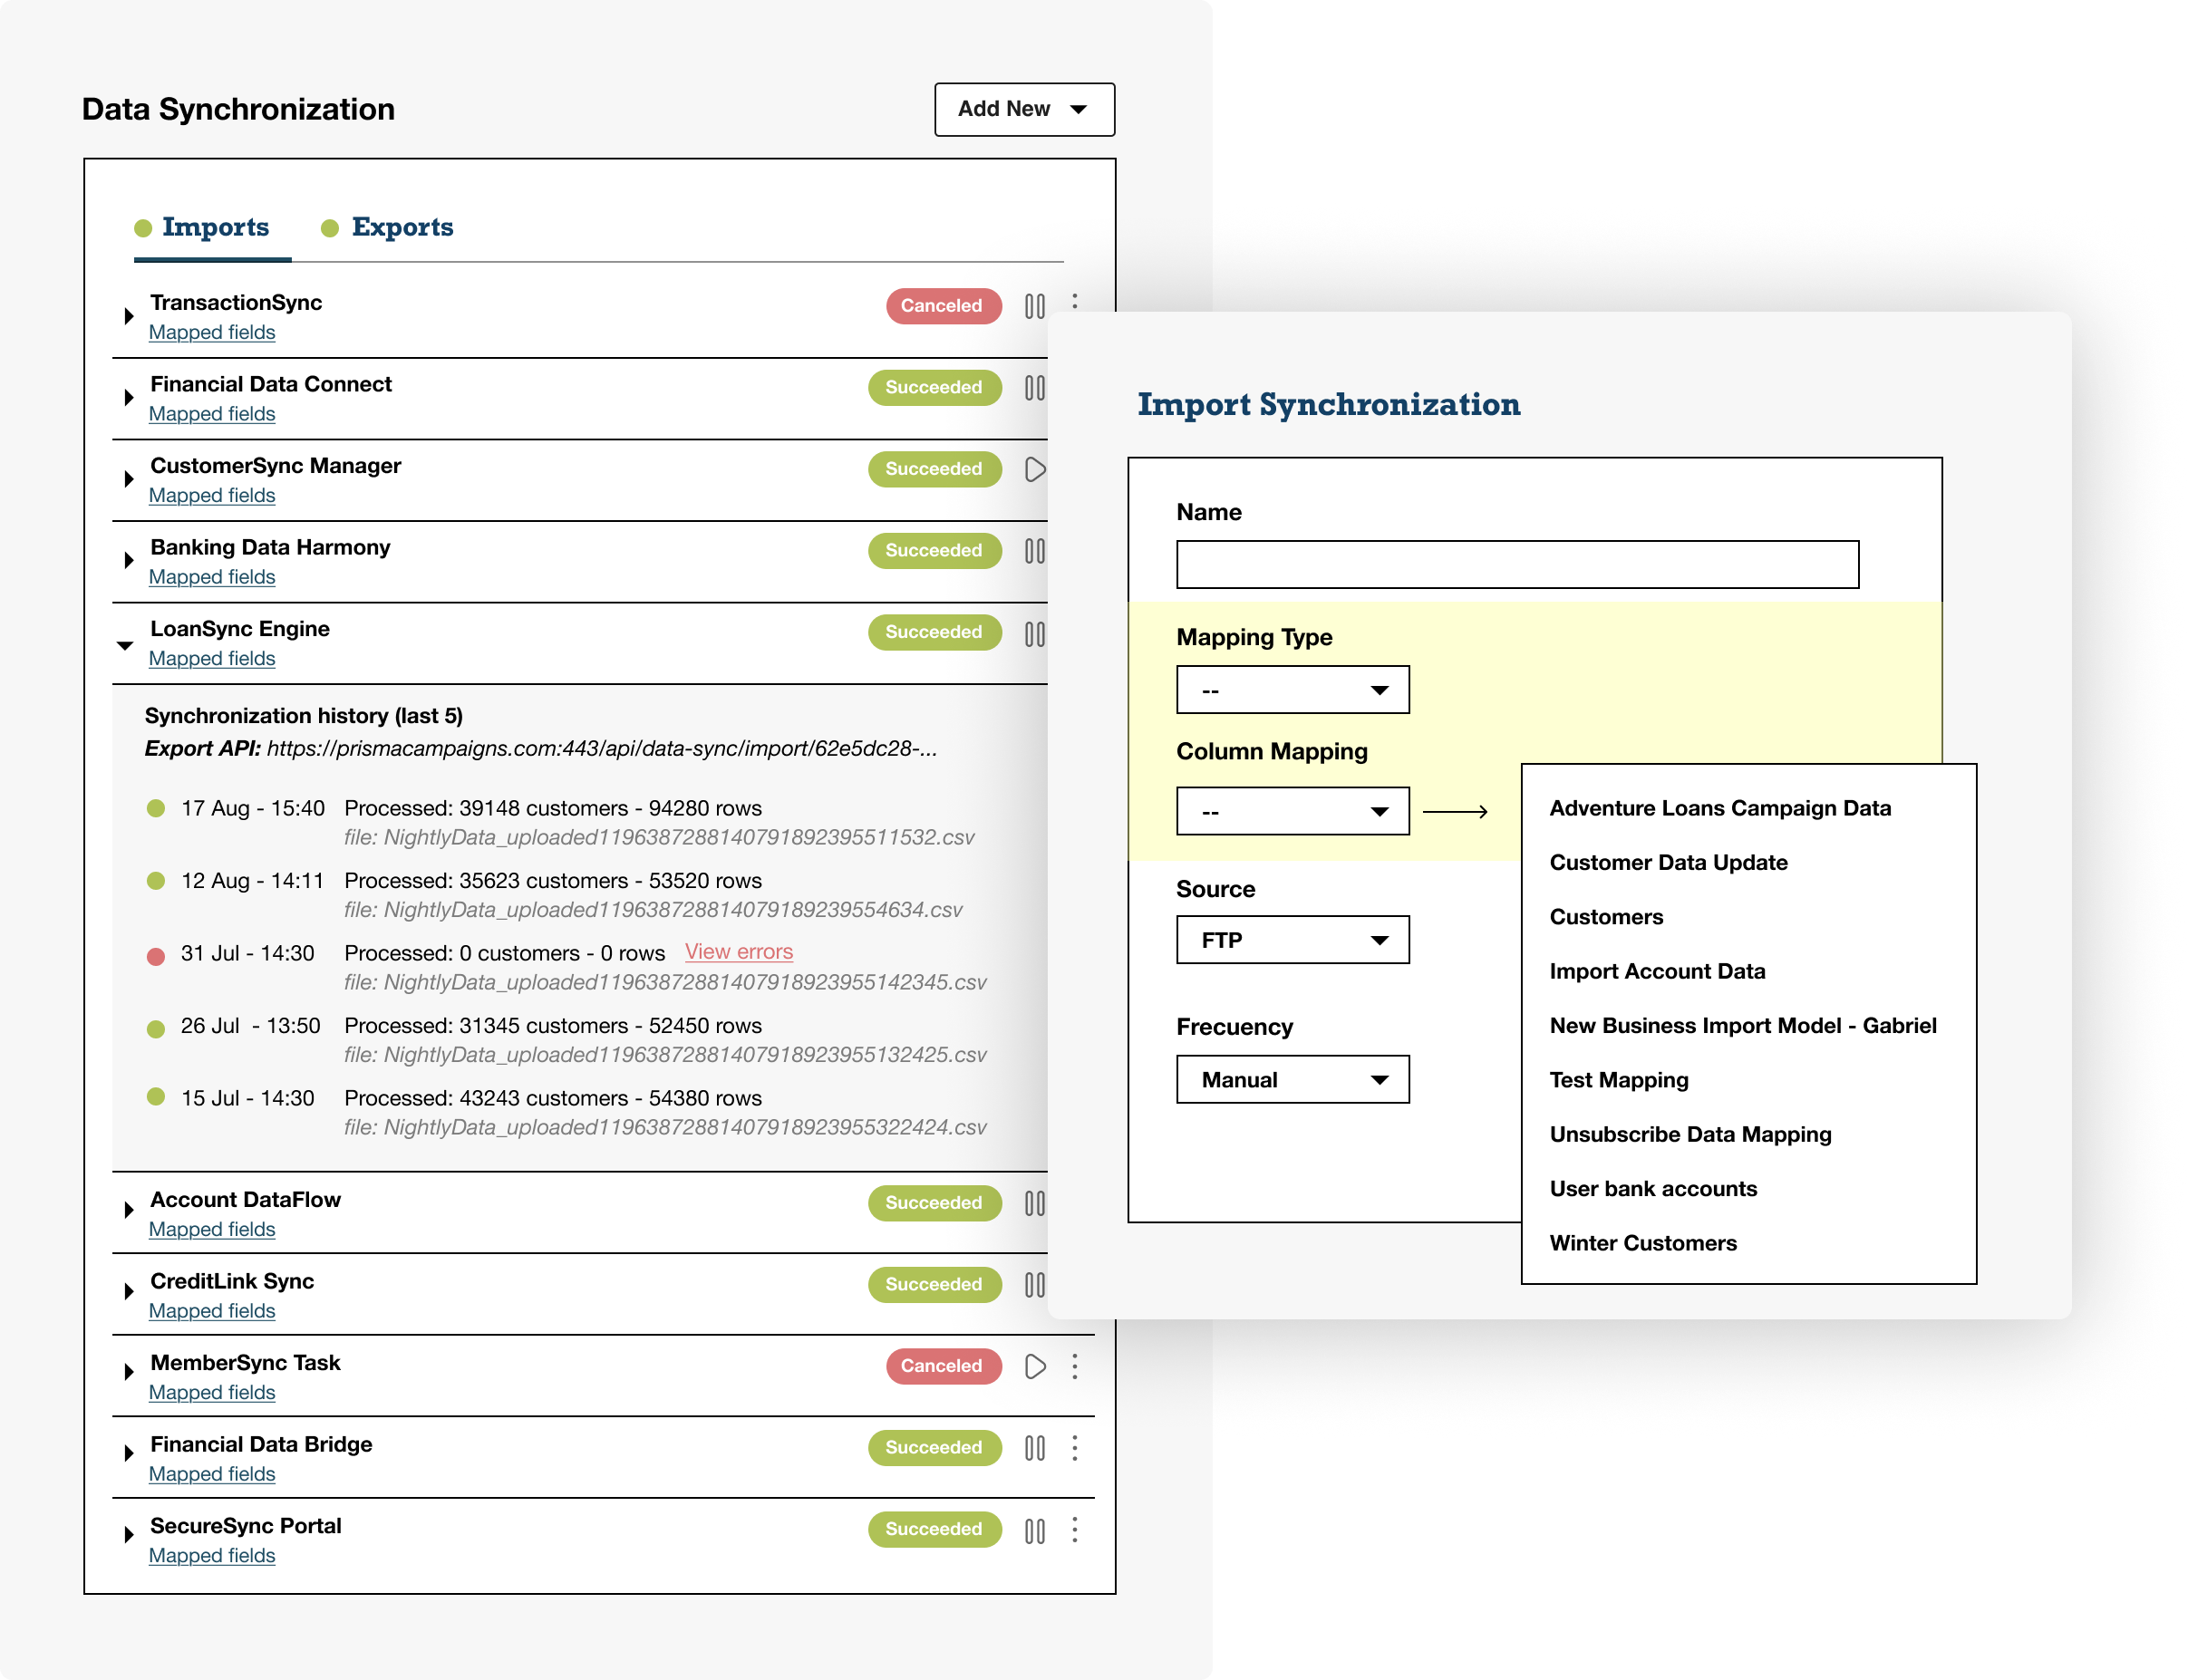Image resolution: width=2188 pixels, height=1680 pixels.
Task: Pause the Financial Data Connect sync
Action: point(1034,388)
